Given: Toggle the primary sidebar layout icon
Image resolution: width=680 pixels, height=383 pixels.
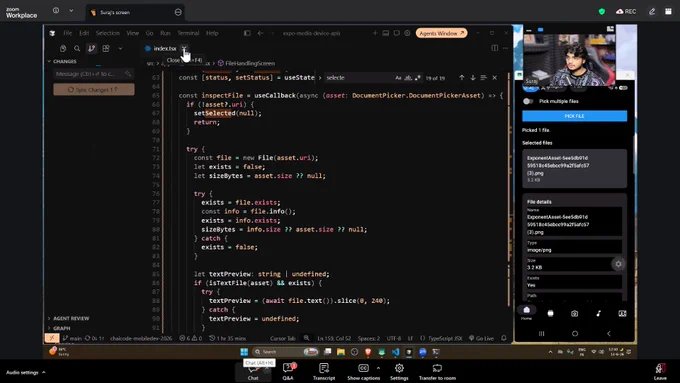Looking at the screenshot, I should (247, 33).
